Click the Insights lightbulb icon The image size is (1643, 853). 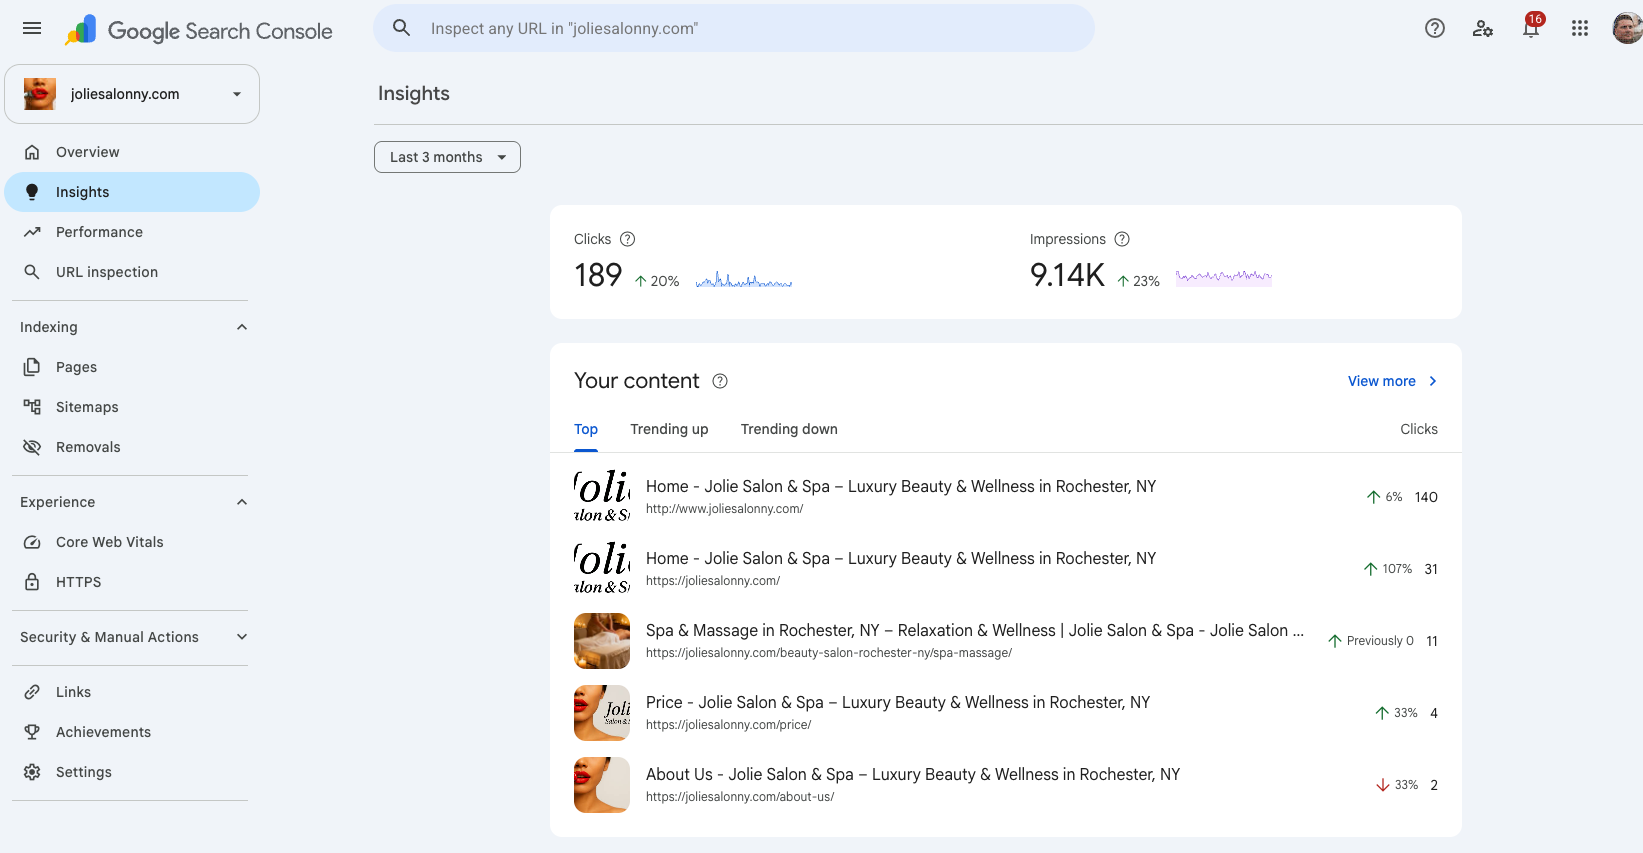[x=32, y=192]
